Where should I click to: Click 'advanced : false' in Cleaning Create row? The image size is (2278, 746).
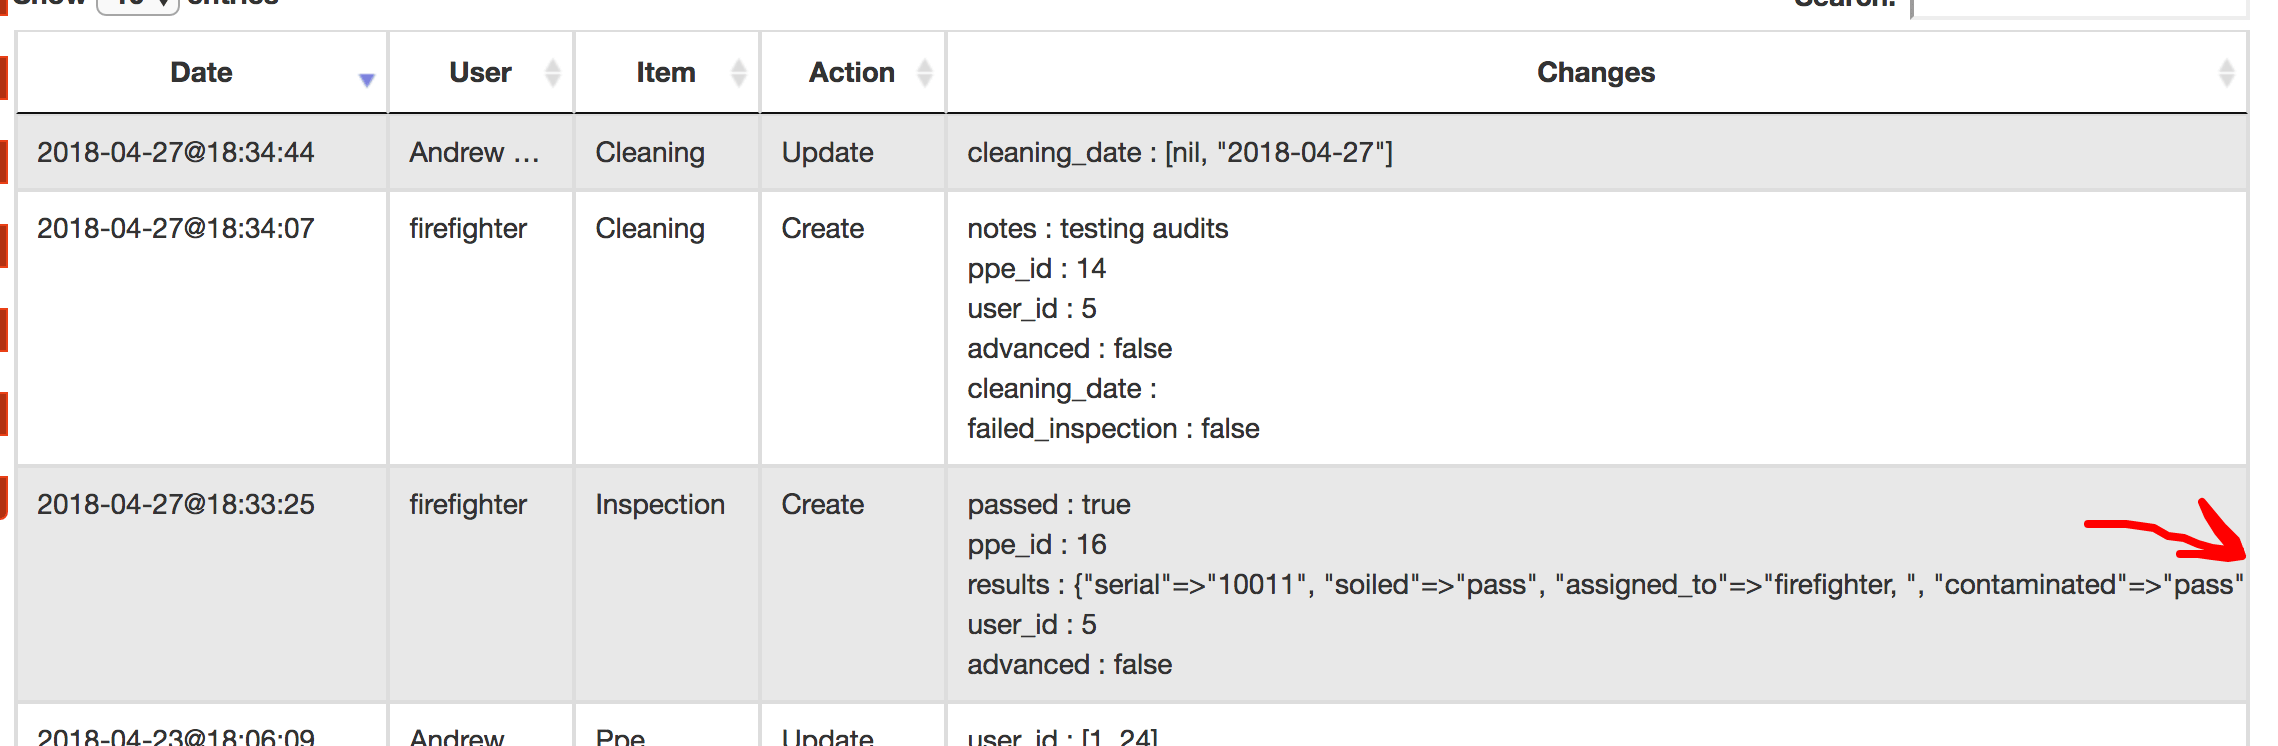pyautogui.click(x=1070, y=348)
